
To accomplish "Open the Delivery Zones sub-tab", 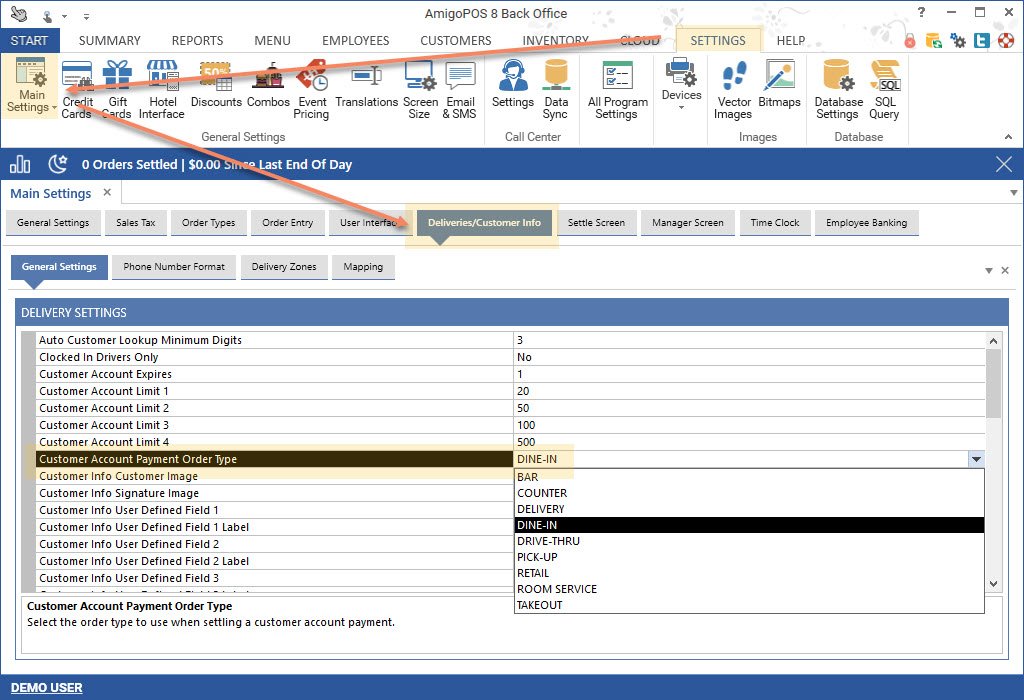I will coord(284,267).
